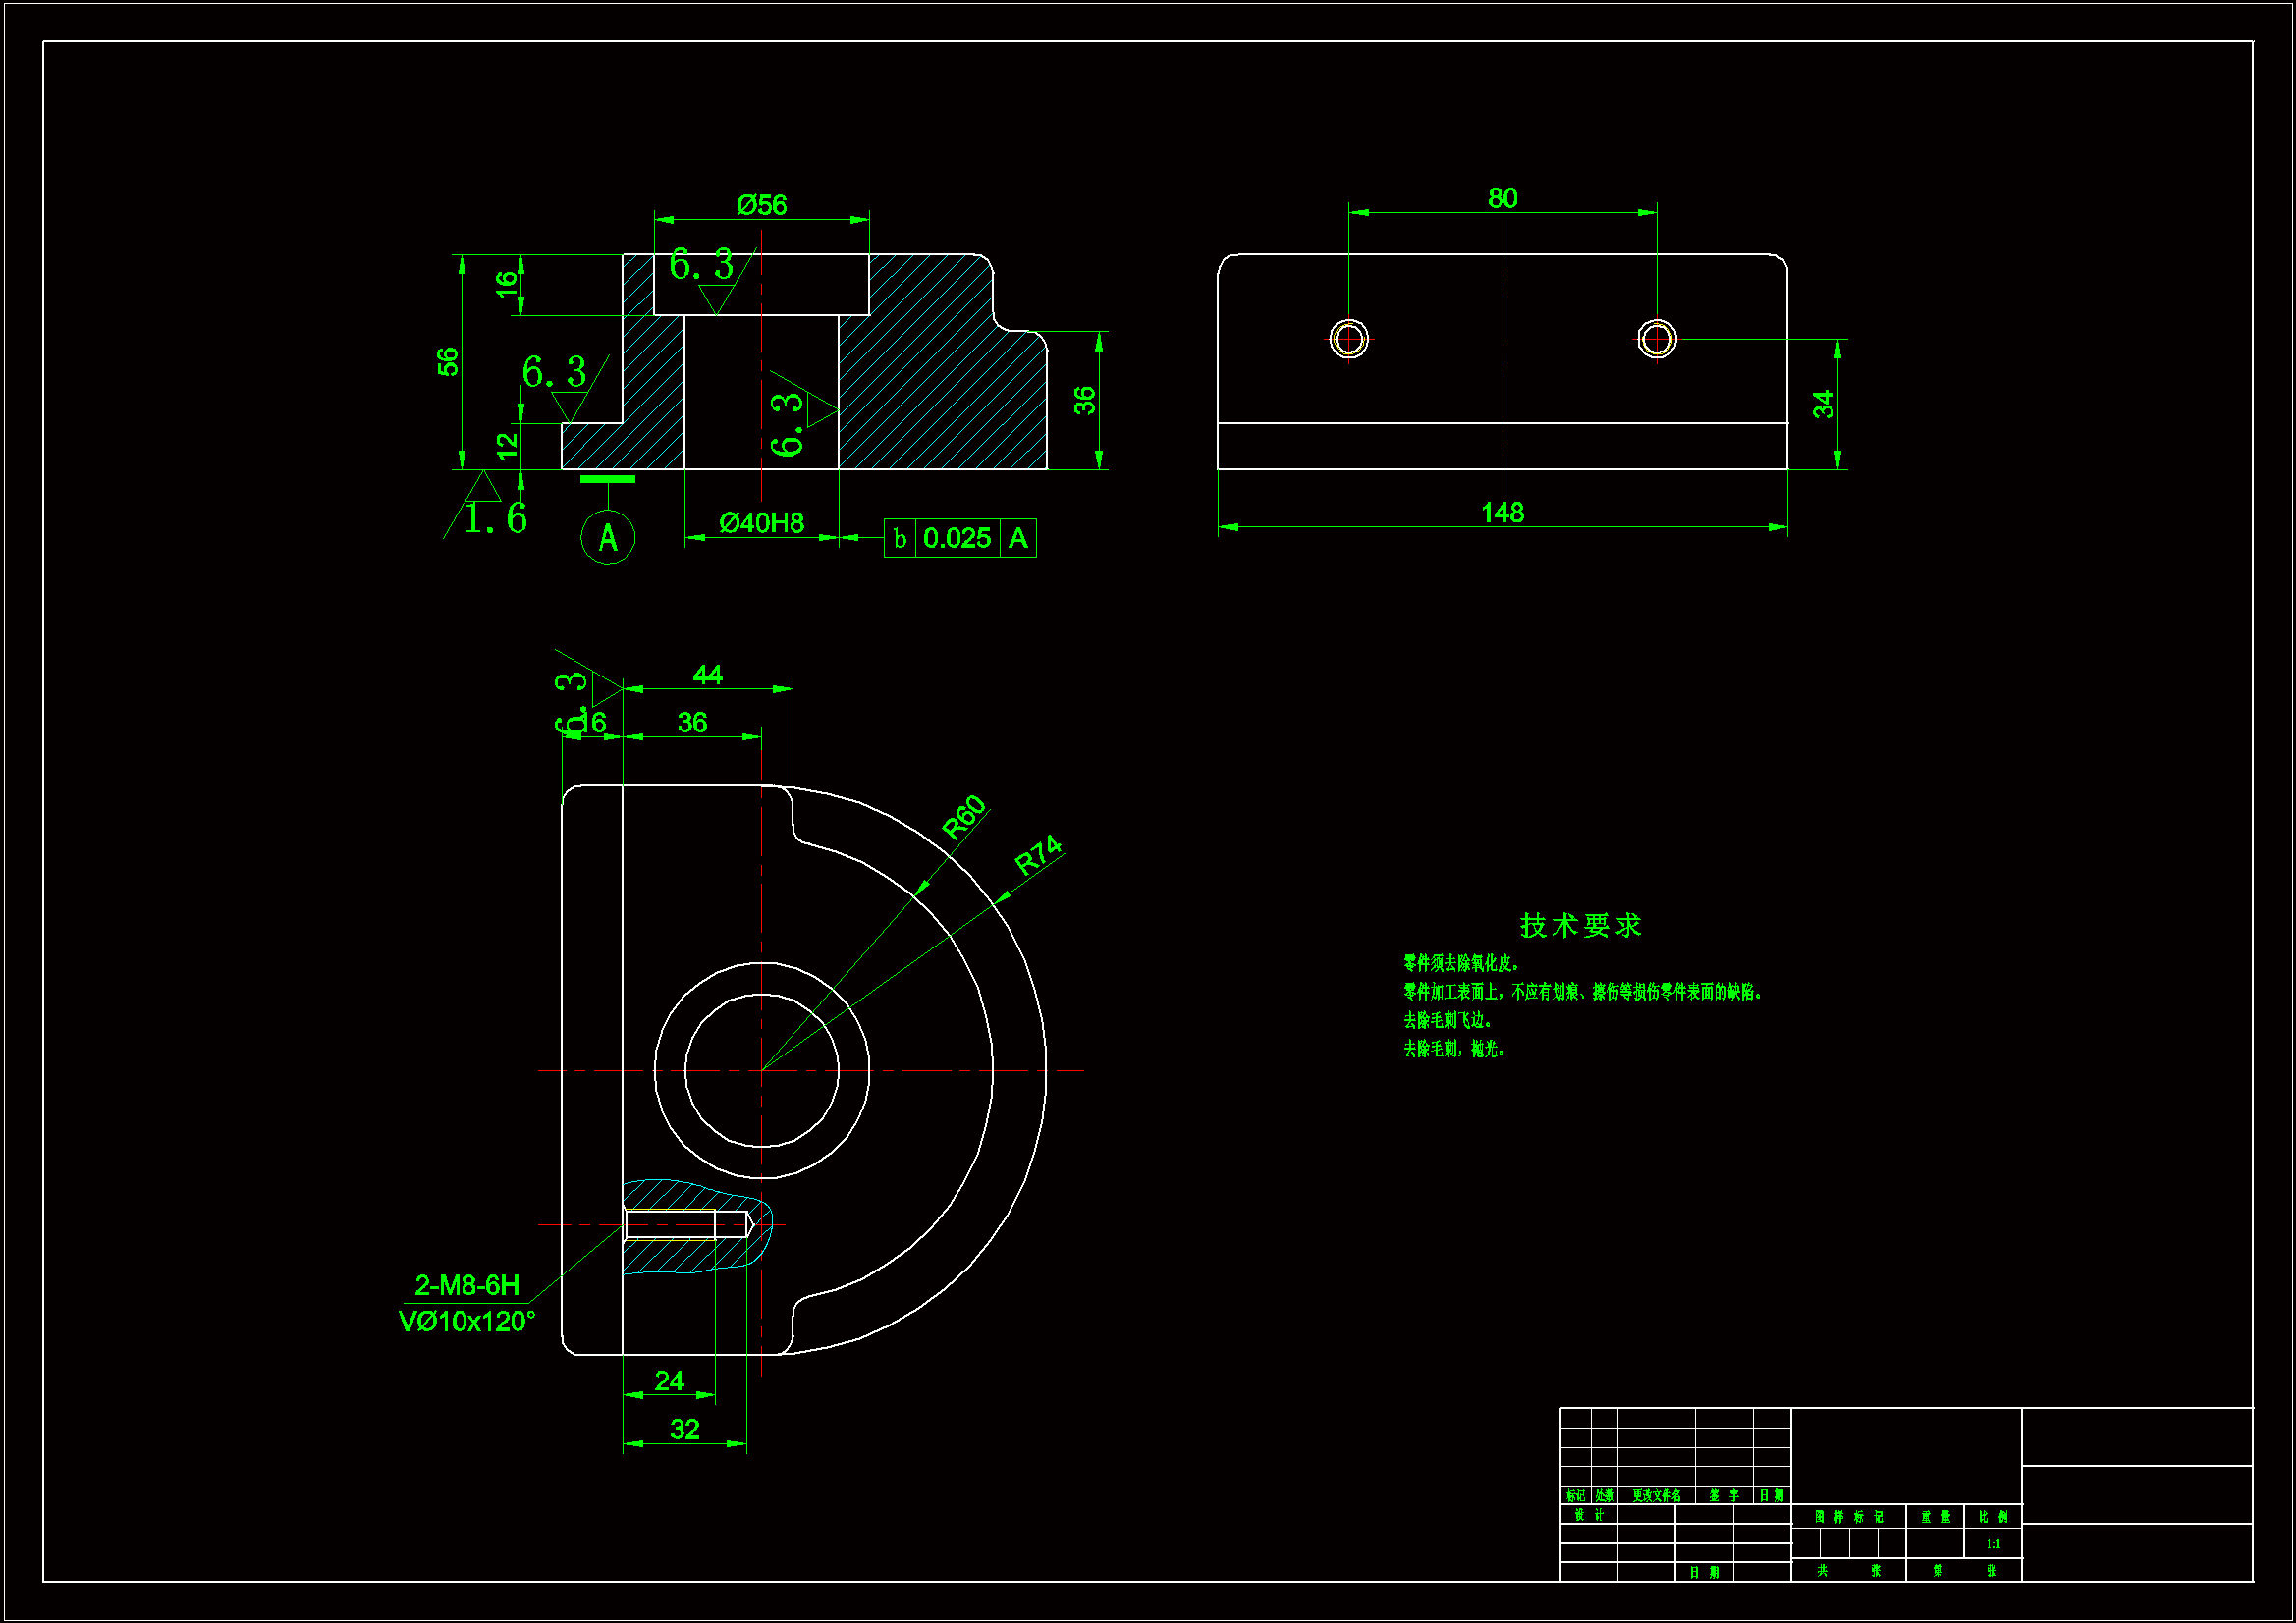Image resolution: width=2296 pixels, height=1623 pixels.
Task: Click the VØ10x120° countersink note
Action: pos(467,1322)
